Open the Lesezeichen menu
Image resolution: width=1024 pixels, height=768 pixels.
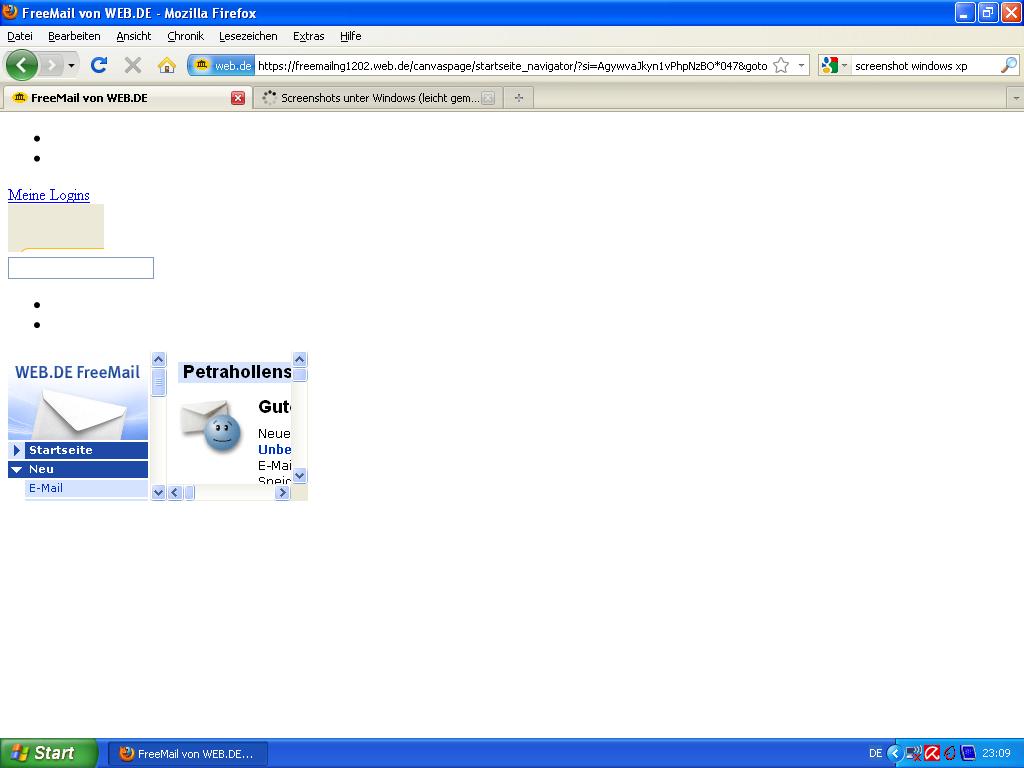point(248,36)
